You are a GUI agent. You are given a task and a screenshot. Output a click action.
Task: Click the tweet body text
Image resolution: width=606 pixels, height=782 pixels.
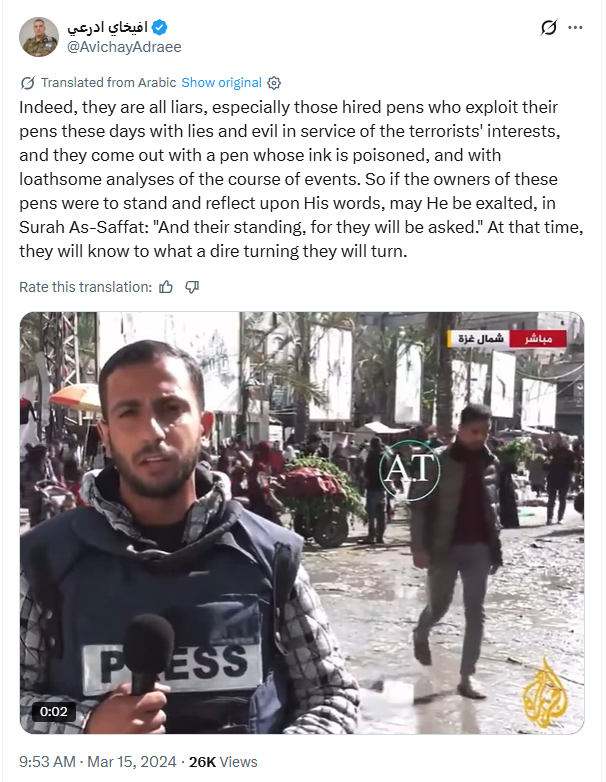coord(301,179)
